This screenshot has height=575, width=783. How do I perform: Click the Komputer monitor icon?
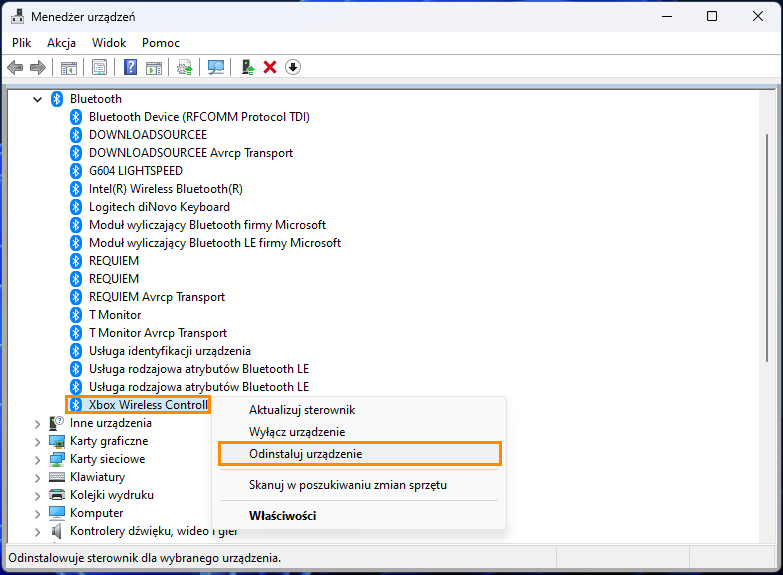pyautogui.click(x=57, y=513)
